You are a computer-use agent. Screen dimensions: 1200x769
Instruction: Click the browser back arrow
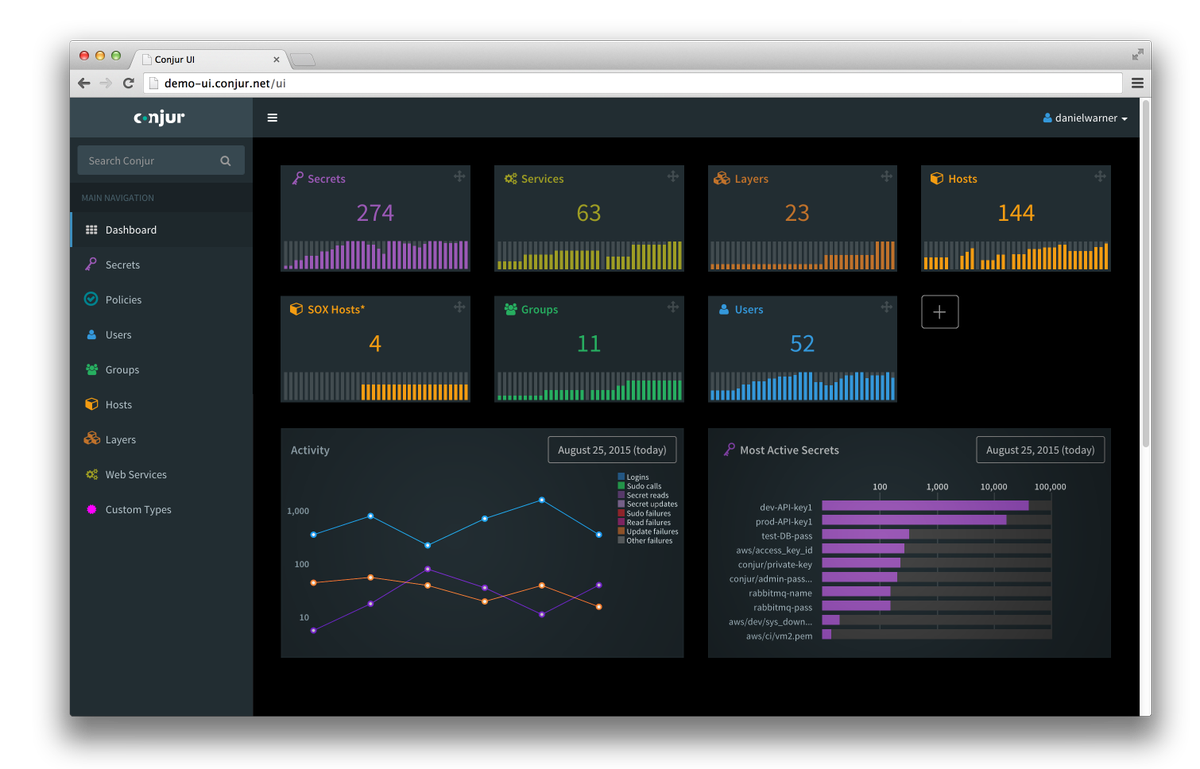(84, 83)
